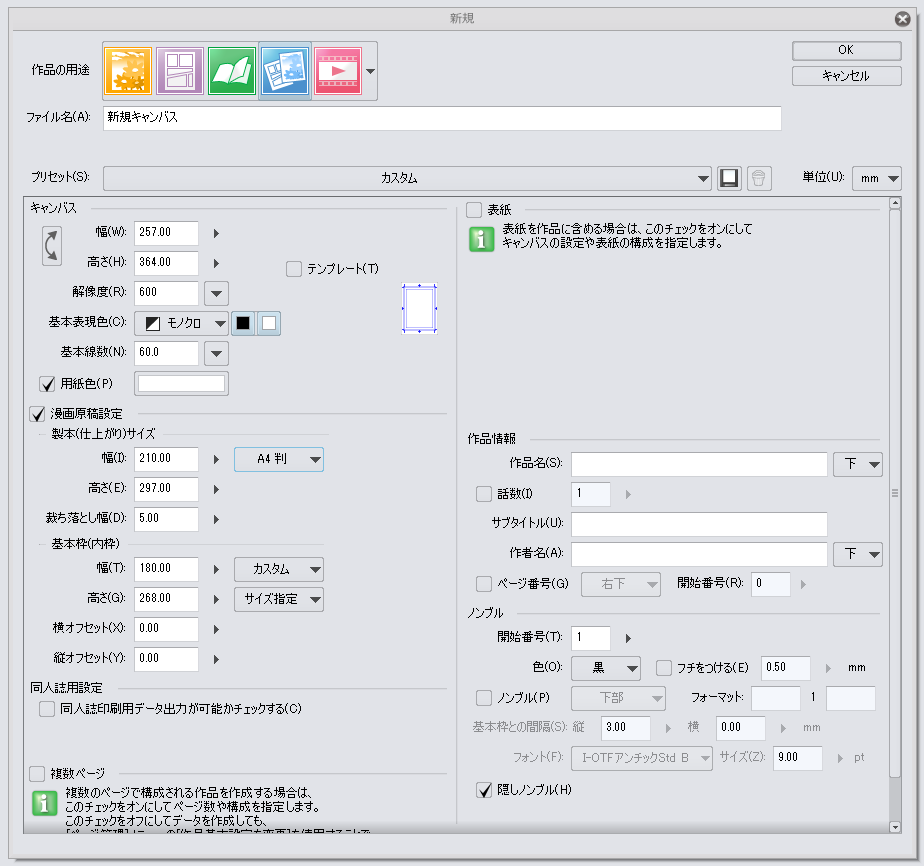This screenshot has height=866, width=924.
Task: Open the folio 色 黒 dropdown
Action: pyautogui.click(x=606, y=668)
